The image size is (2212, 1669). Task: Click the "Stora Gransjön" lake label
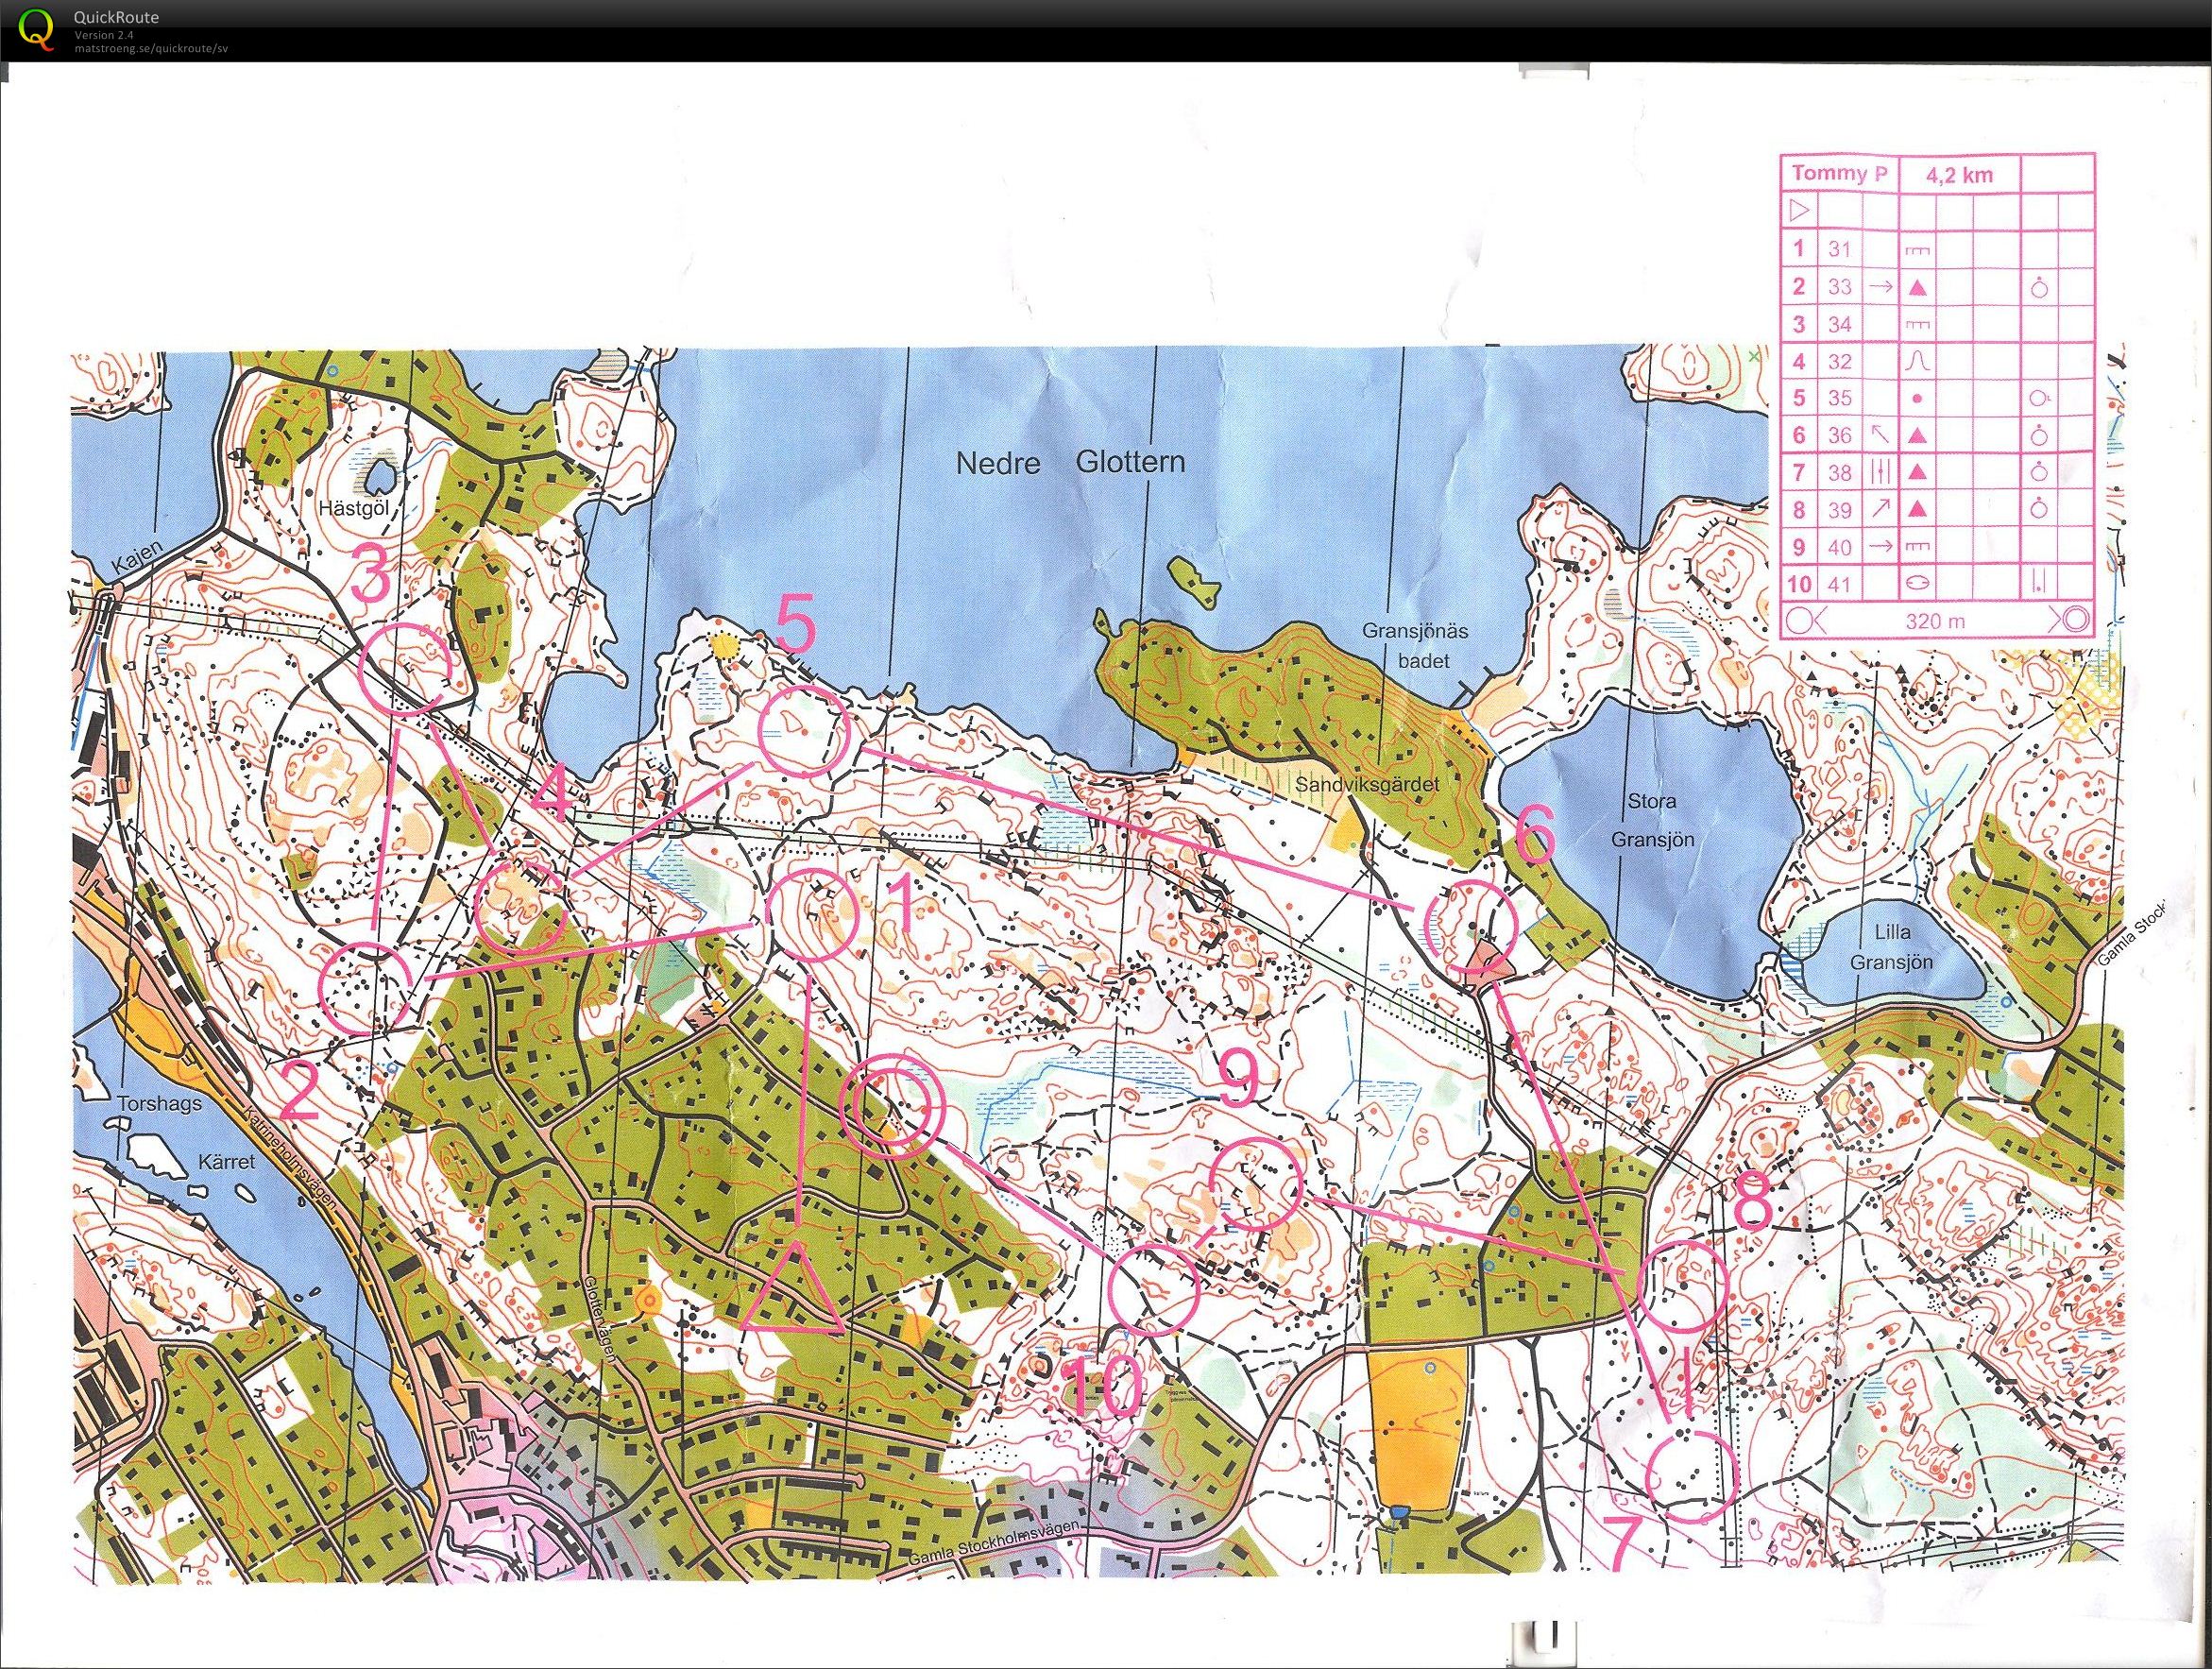coord(1652,820)
